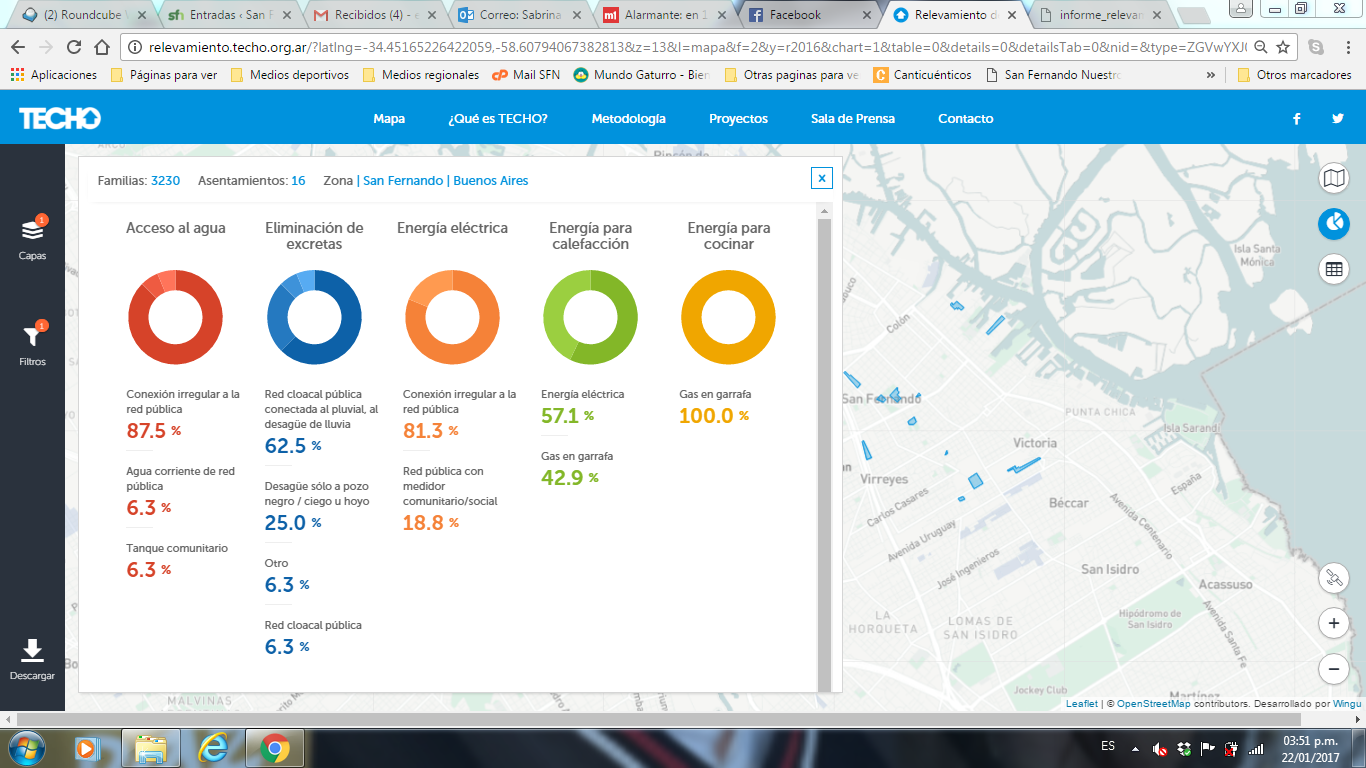Zoom out on the map
1366x768 pixels.
point(1333,668)
